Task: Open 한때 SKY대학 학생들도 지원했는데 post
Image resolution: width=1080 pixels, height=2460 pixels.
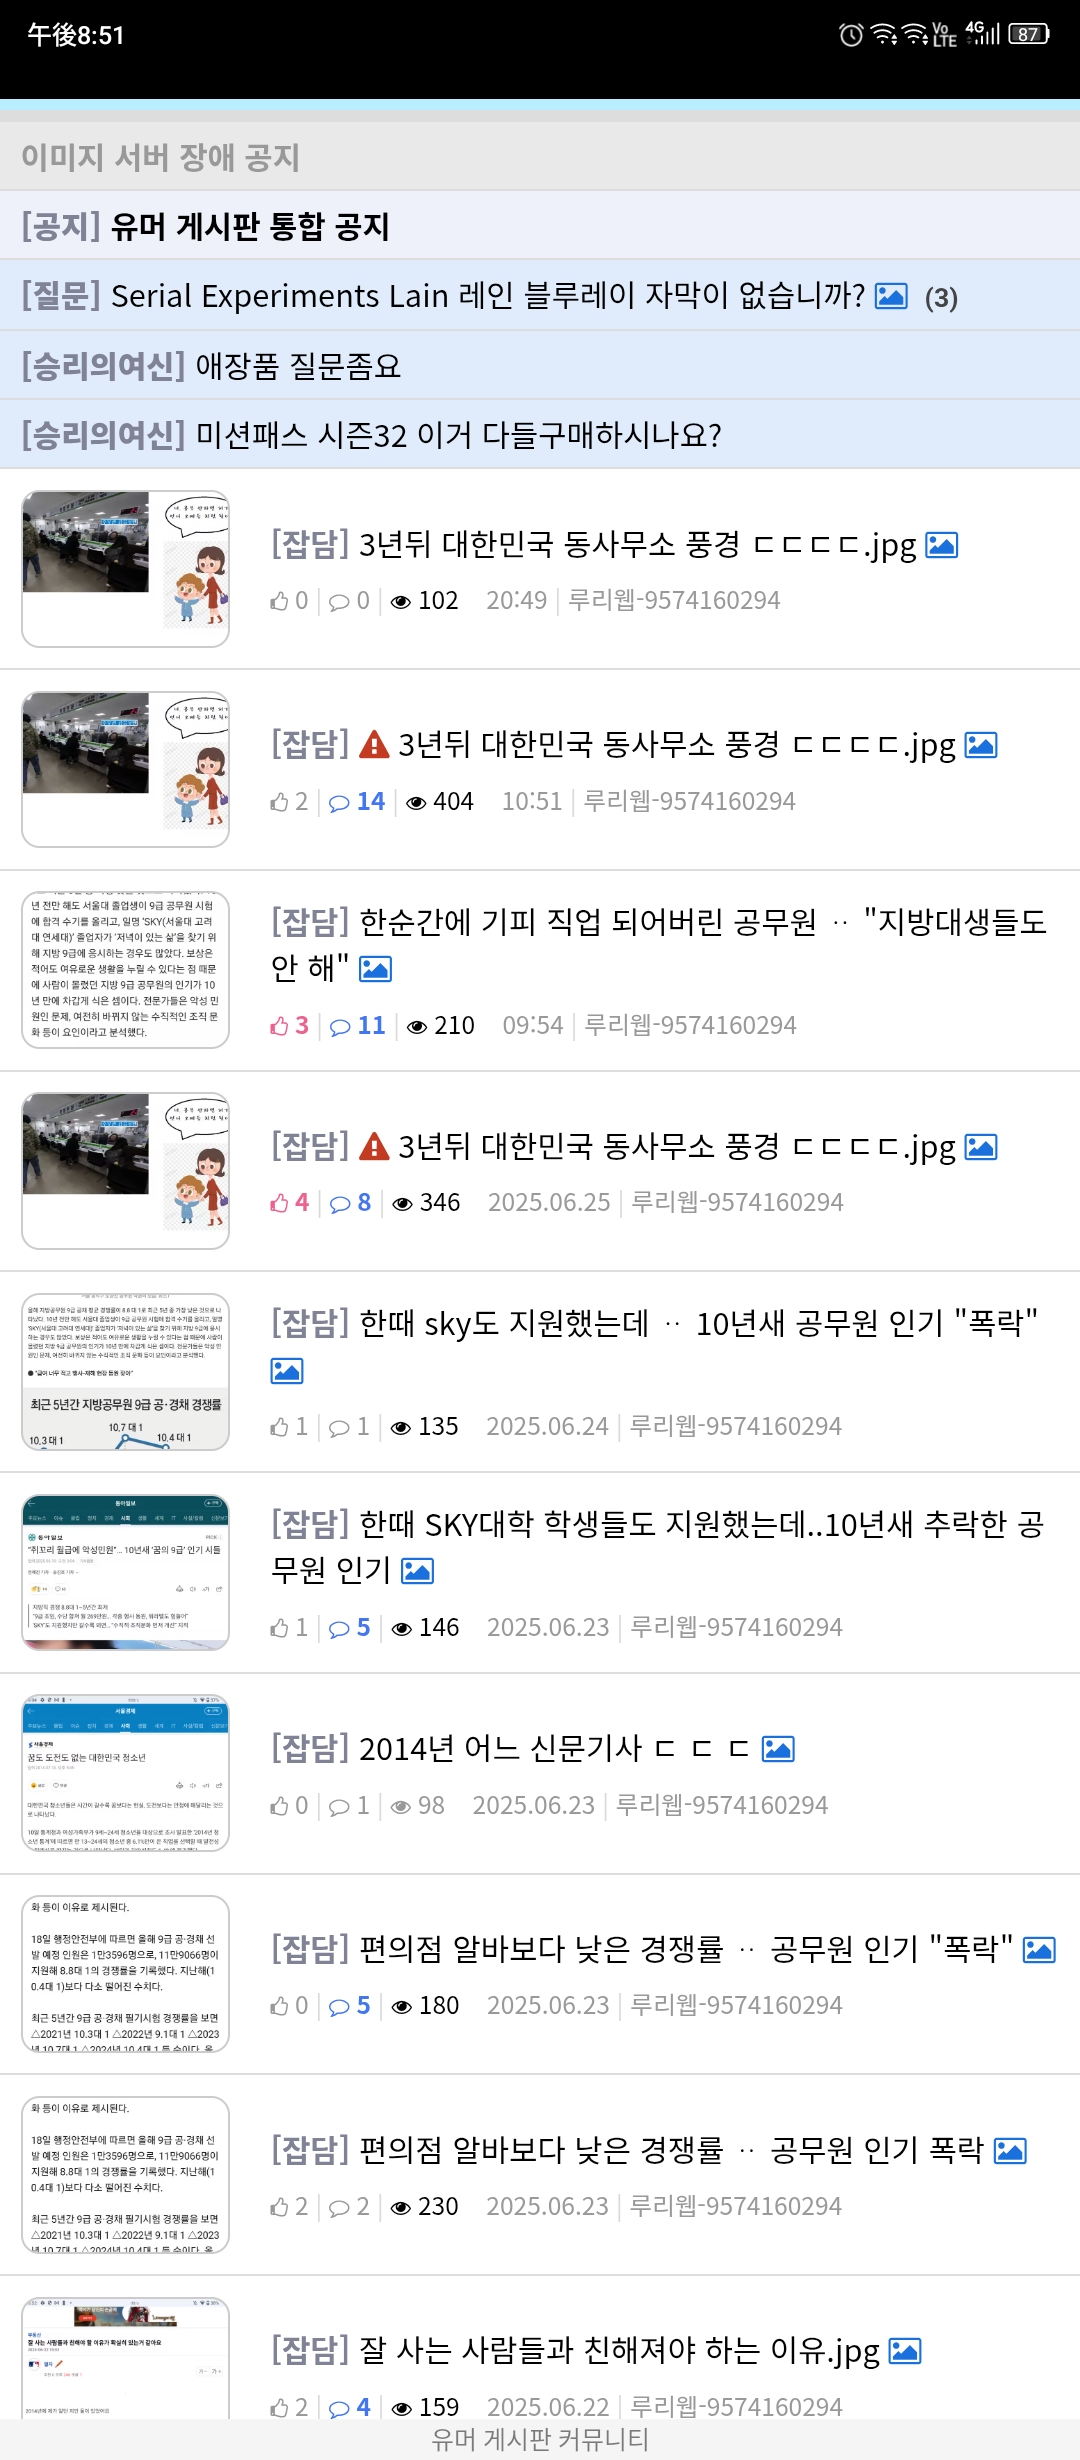Action: [658, 1546]
